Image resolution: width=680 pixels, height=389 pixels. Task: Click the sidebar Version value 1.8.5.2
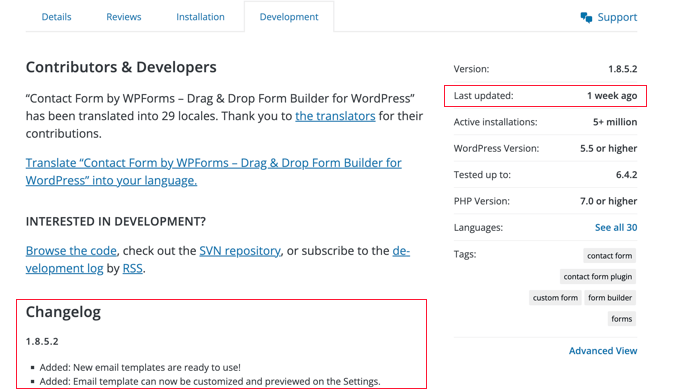(x=622, y=69)
